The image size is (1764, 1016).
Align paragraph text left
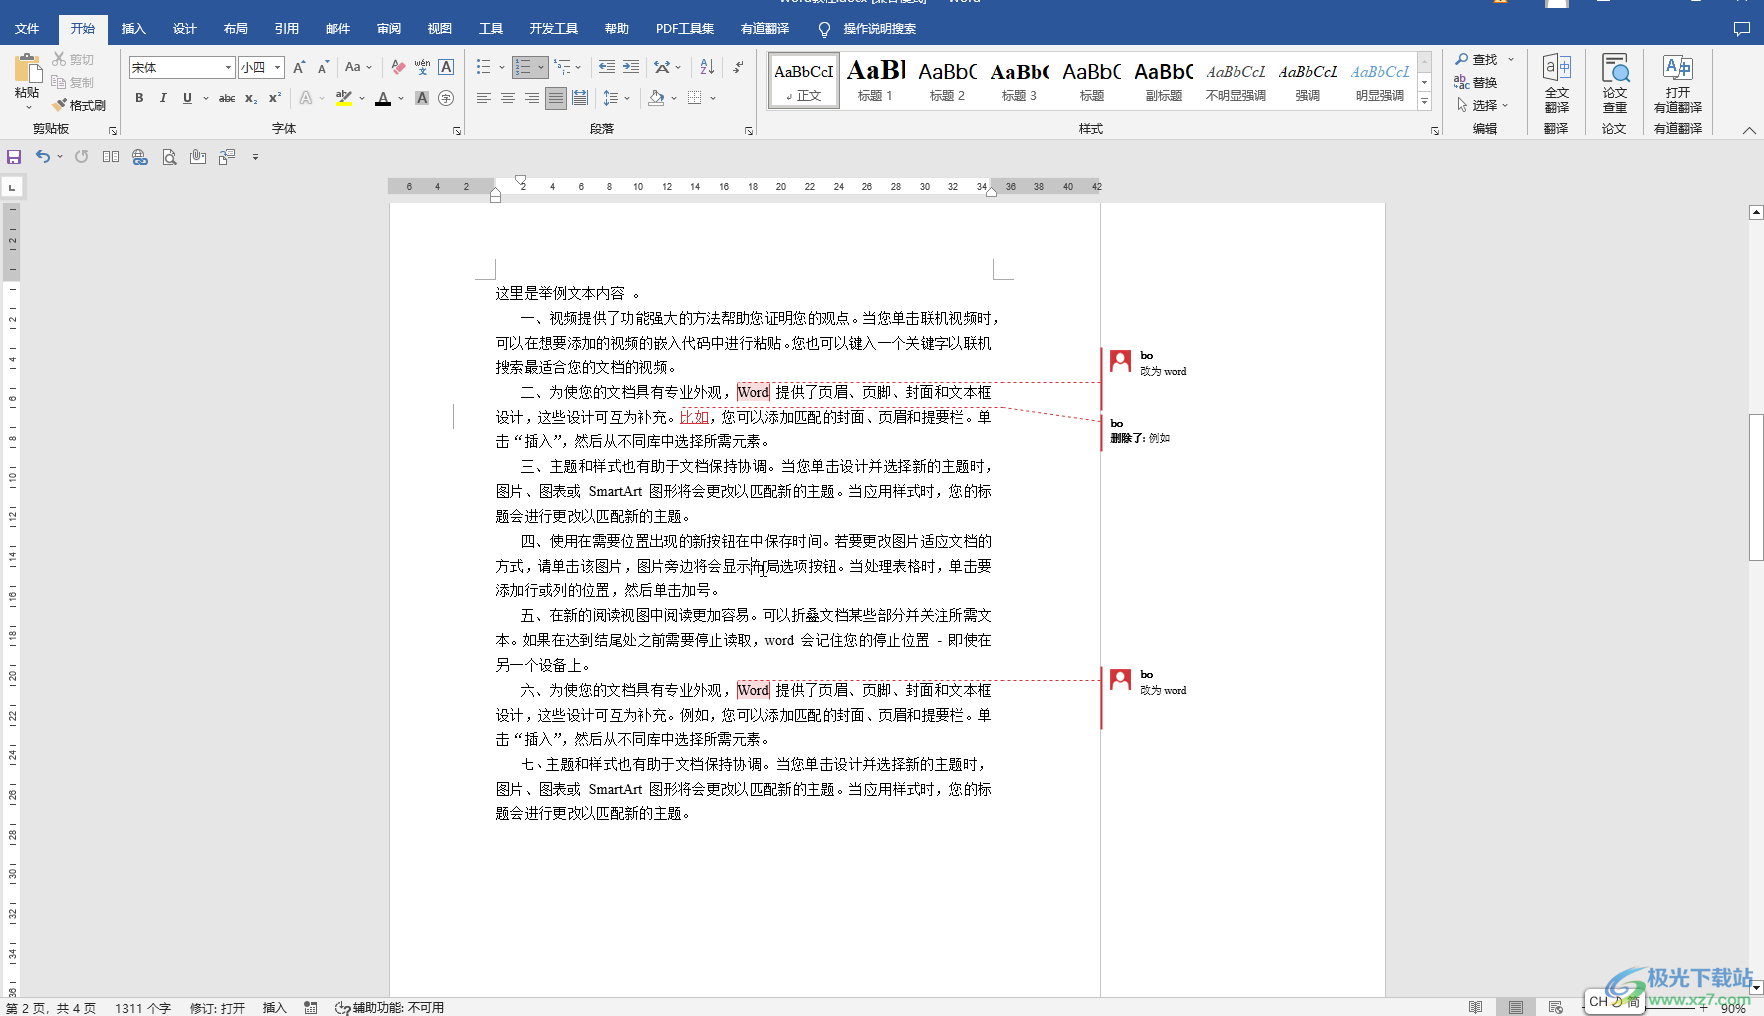[484, 98]
